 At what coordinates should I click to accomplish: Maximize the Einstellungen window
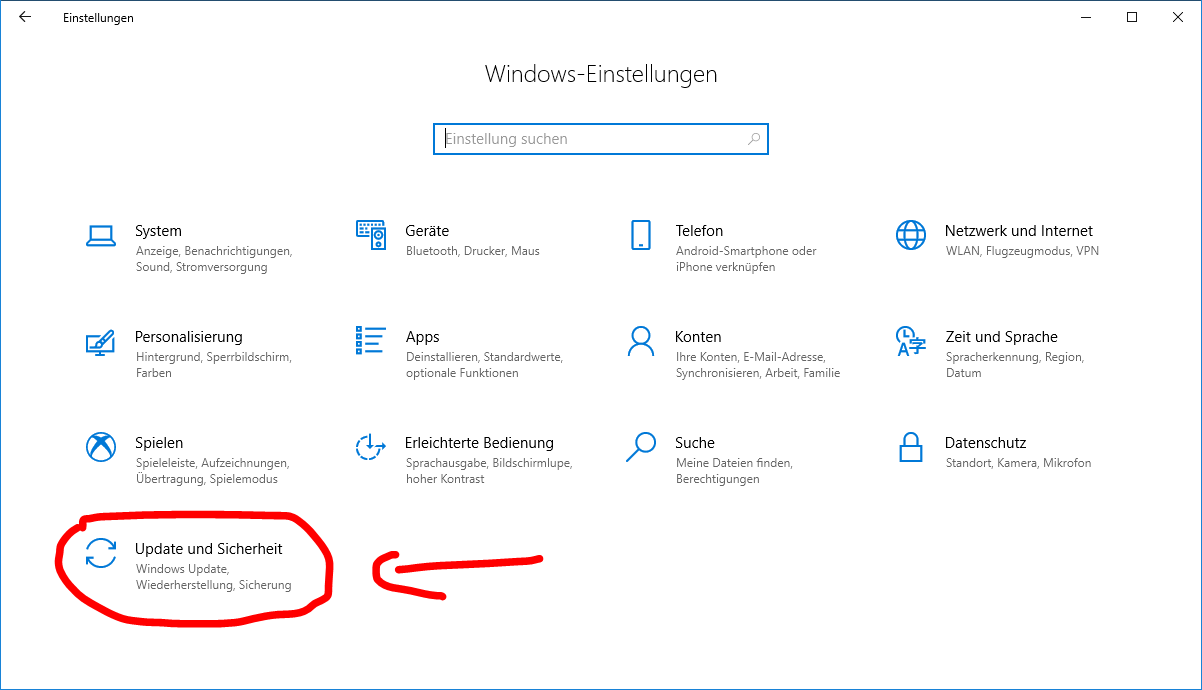[1132, 17]
